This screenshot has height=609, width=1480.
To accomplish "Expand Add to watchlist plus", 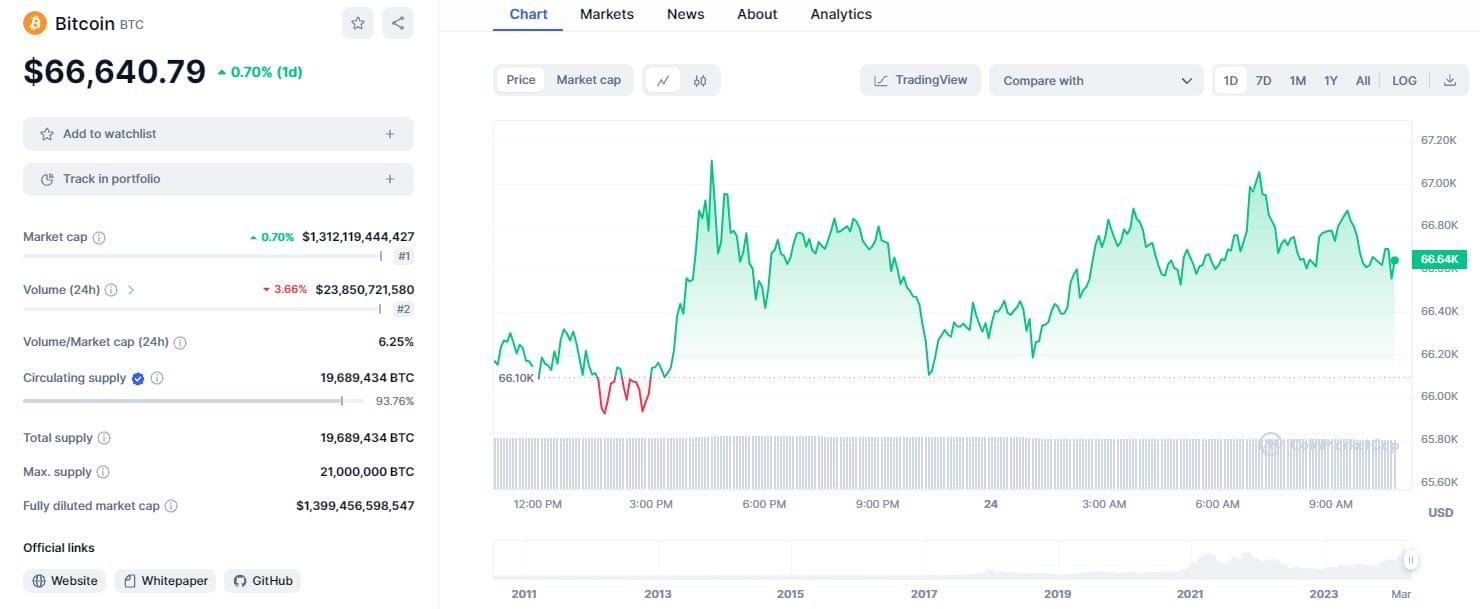I will [390, 134].
